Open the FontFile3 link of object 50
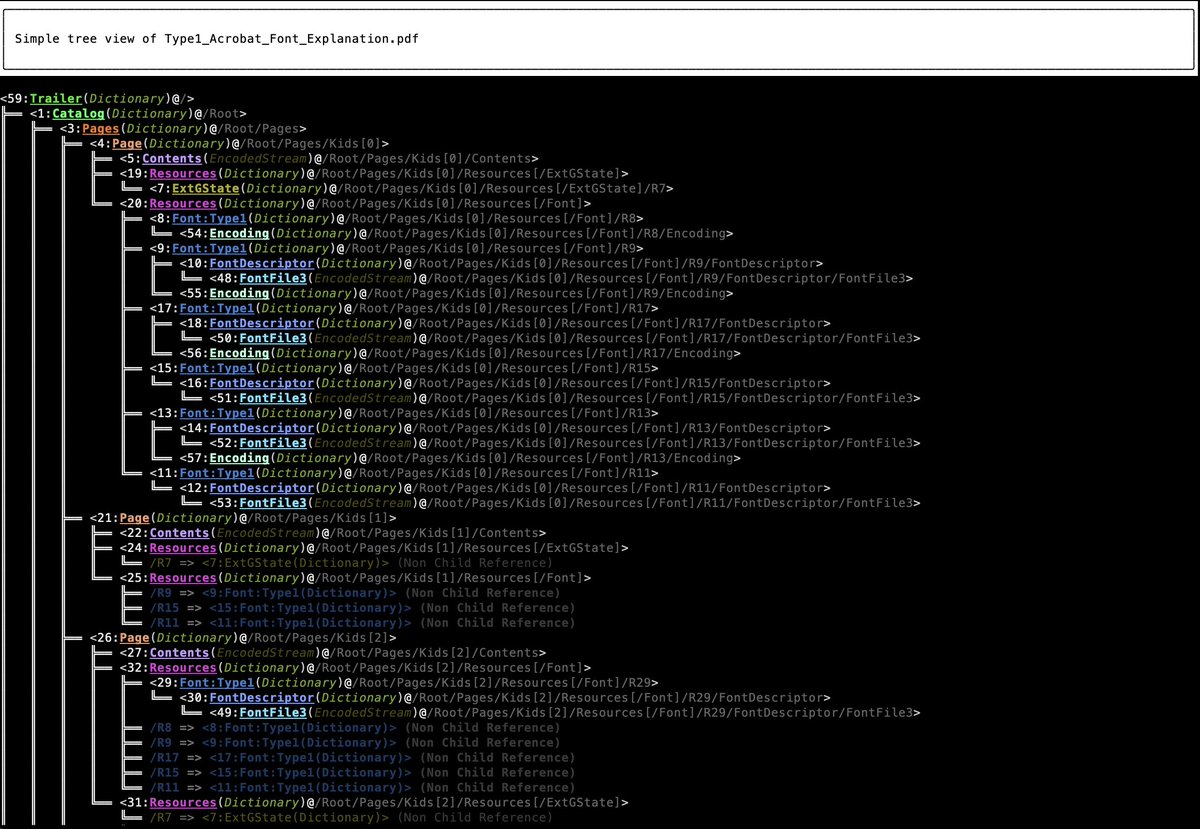The image size is (1200, 829). pos(273,339)
